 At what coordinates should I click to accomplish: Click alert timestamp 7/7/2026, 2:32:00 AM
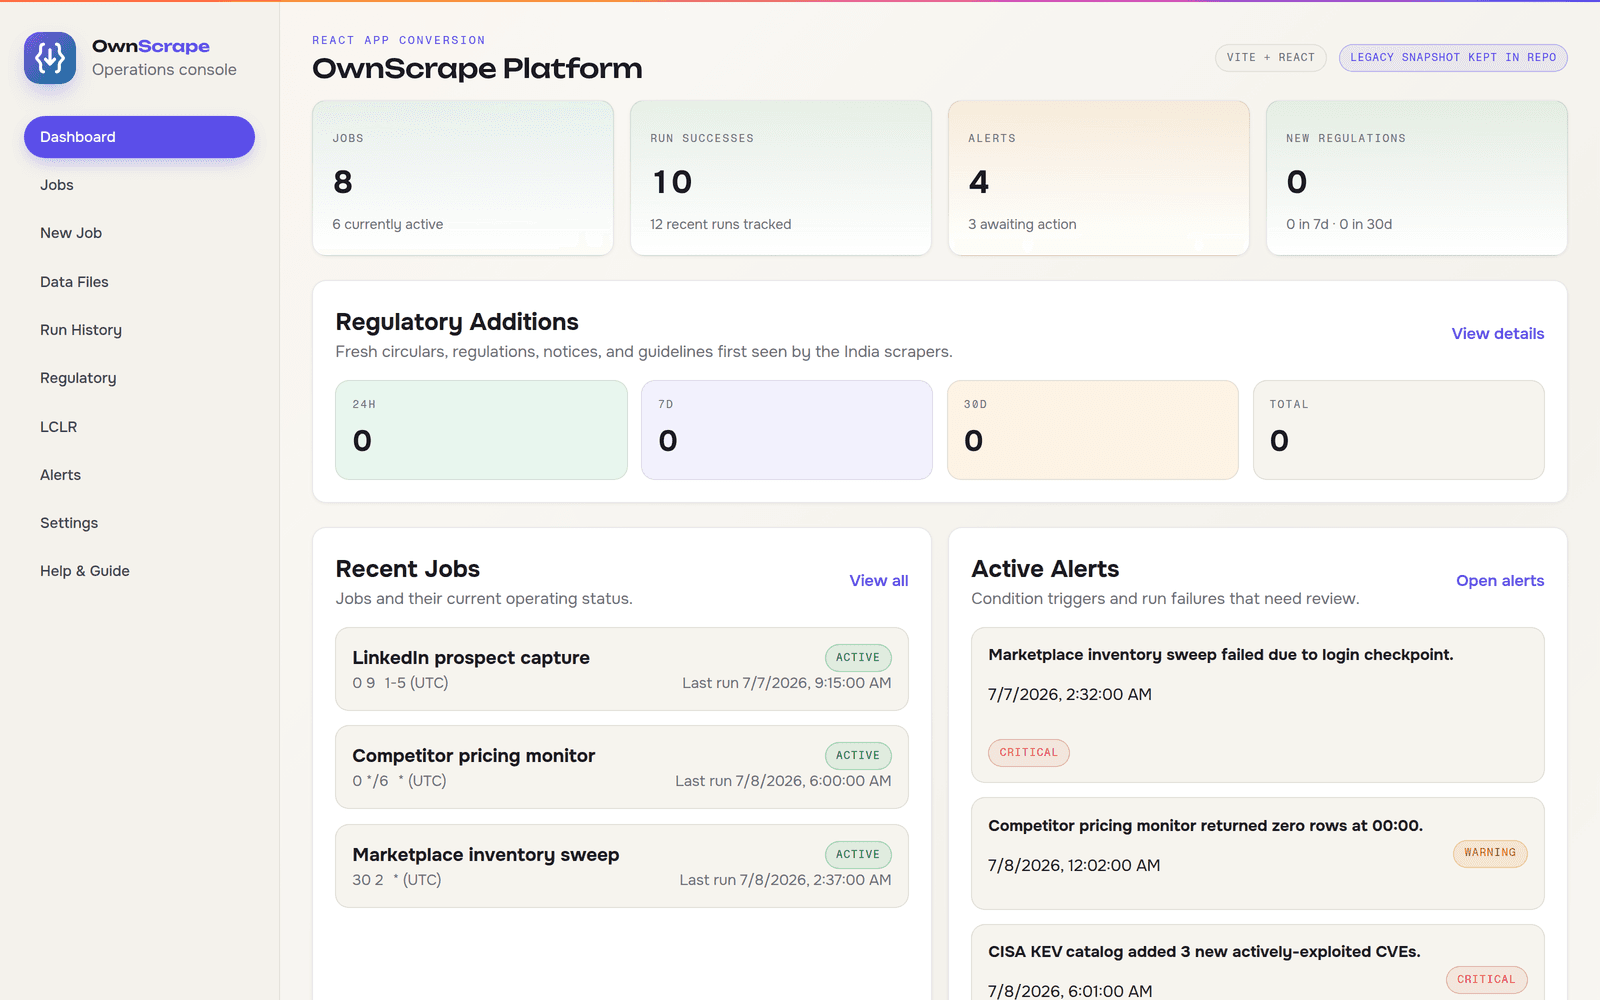pyautogui.click(x=1070, y=695)
